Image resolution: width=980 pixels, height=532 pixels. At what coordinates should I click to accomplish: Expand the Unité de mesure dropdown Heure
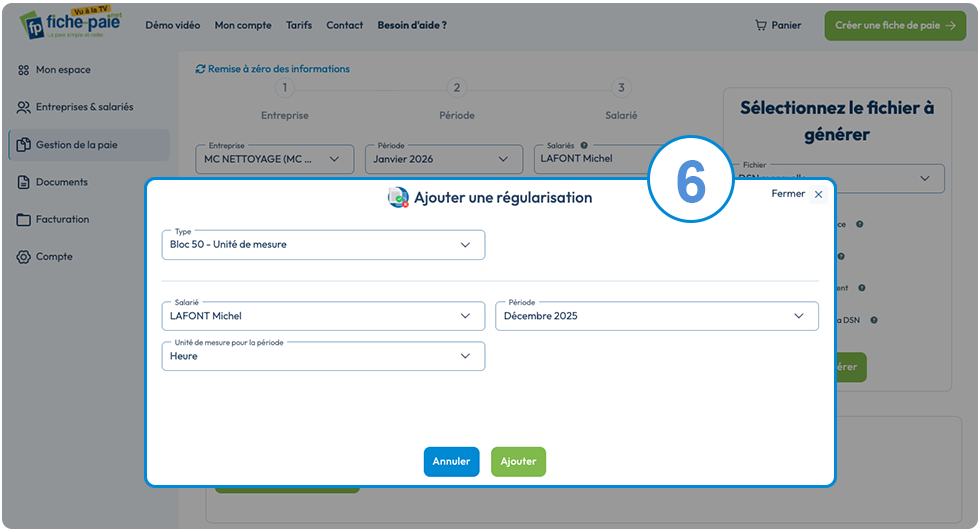click(x=323, y=356)
